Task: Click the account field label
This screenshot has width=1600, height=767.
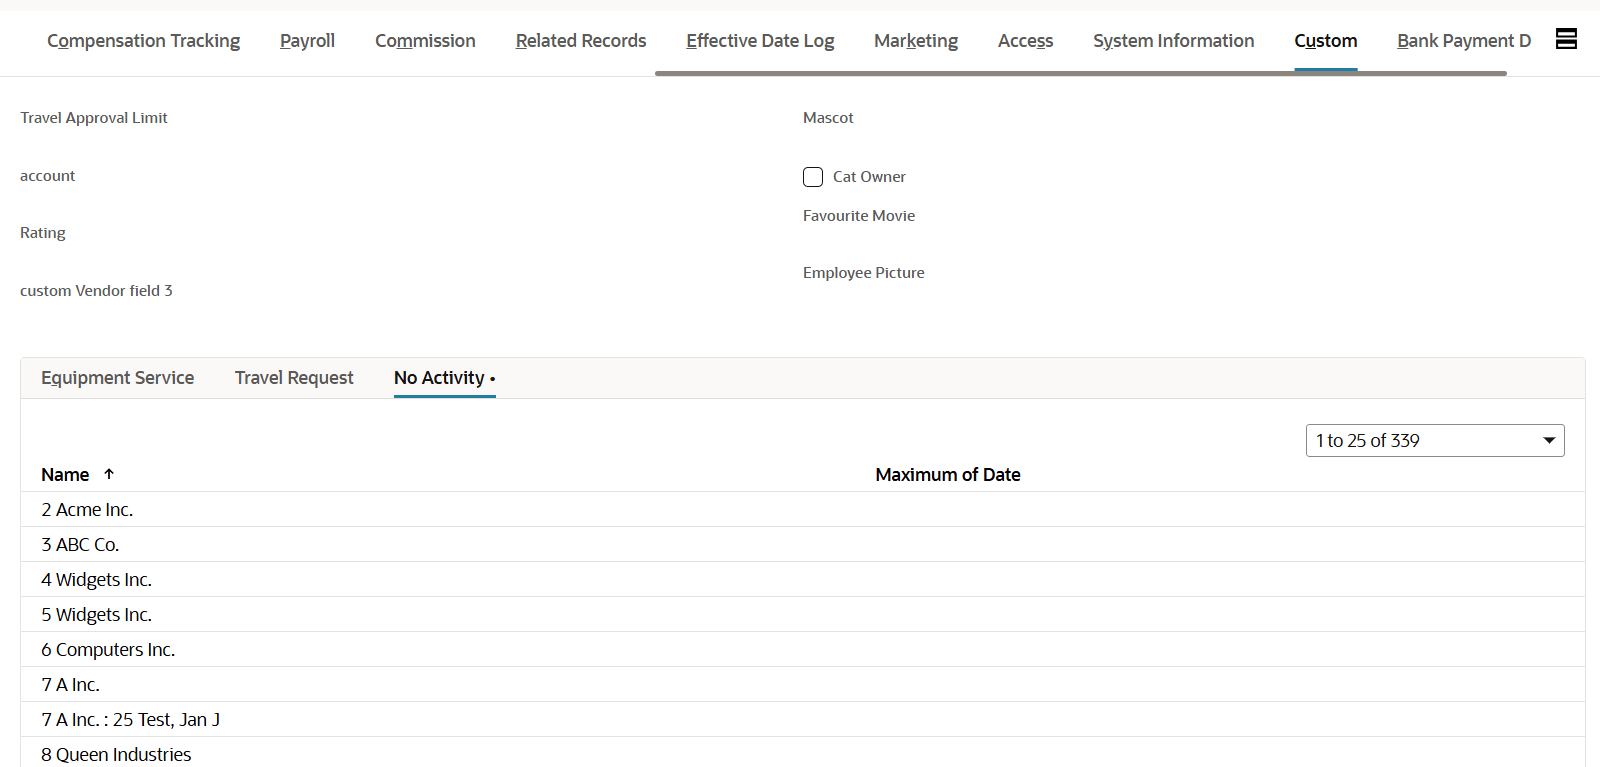Action: 47,176
